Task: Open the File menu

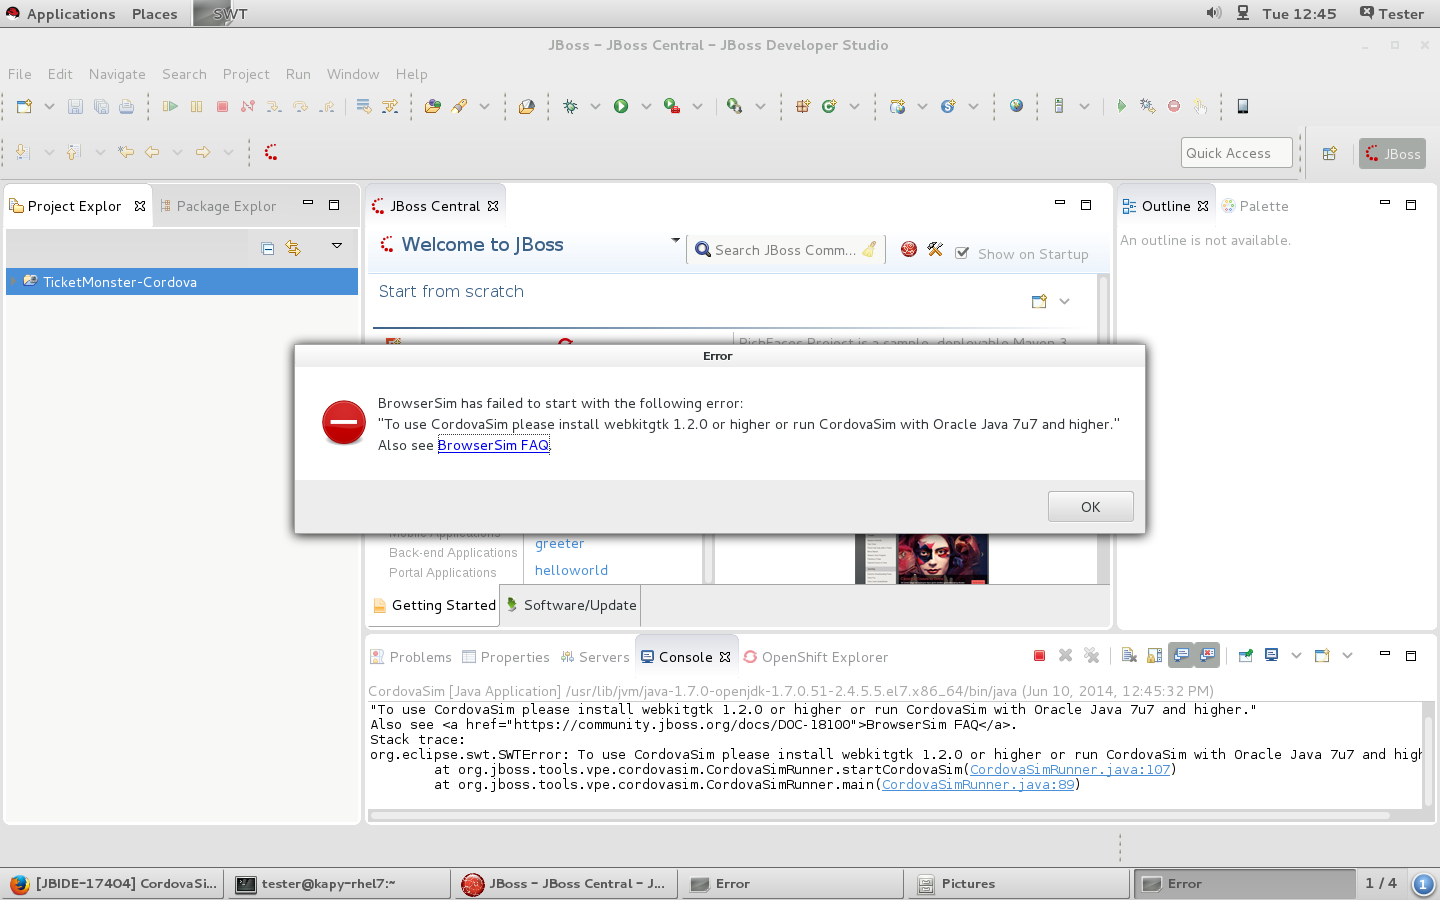Action: [20, 74]
